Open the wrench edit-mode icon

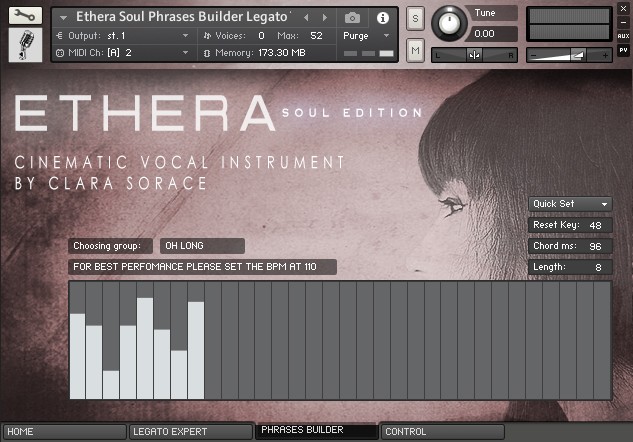click(25, 15)
